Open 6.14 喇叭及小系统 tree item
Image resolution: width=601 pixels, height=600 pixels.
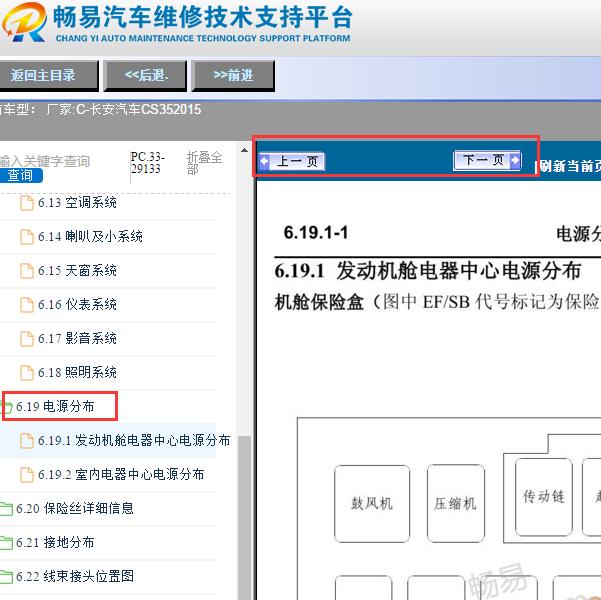pos(90,237)
